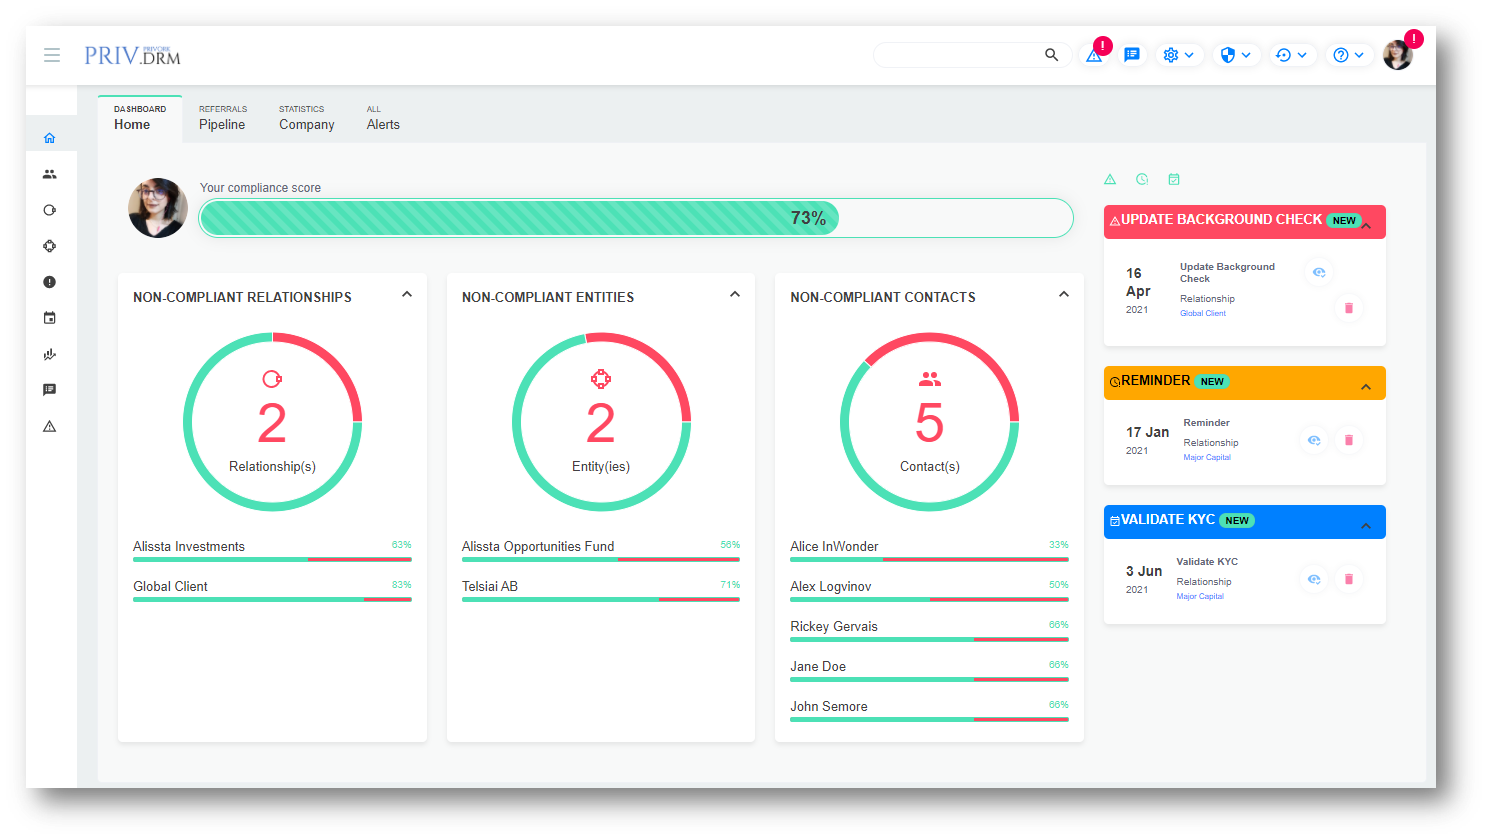
Task: Click the trash icon for the Validate KYC task
Action: [x=1348, y=579]
